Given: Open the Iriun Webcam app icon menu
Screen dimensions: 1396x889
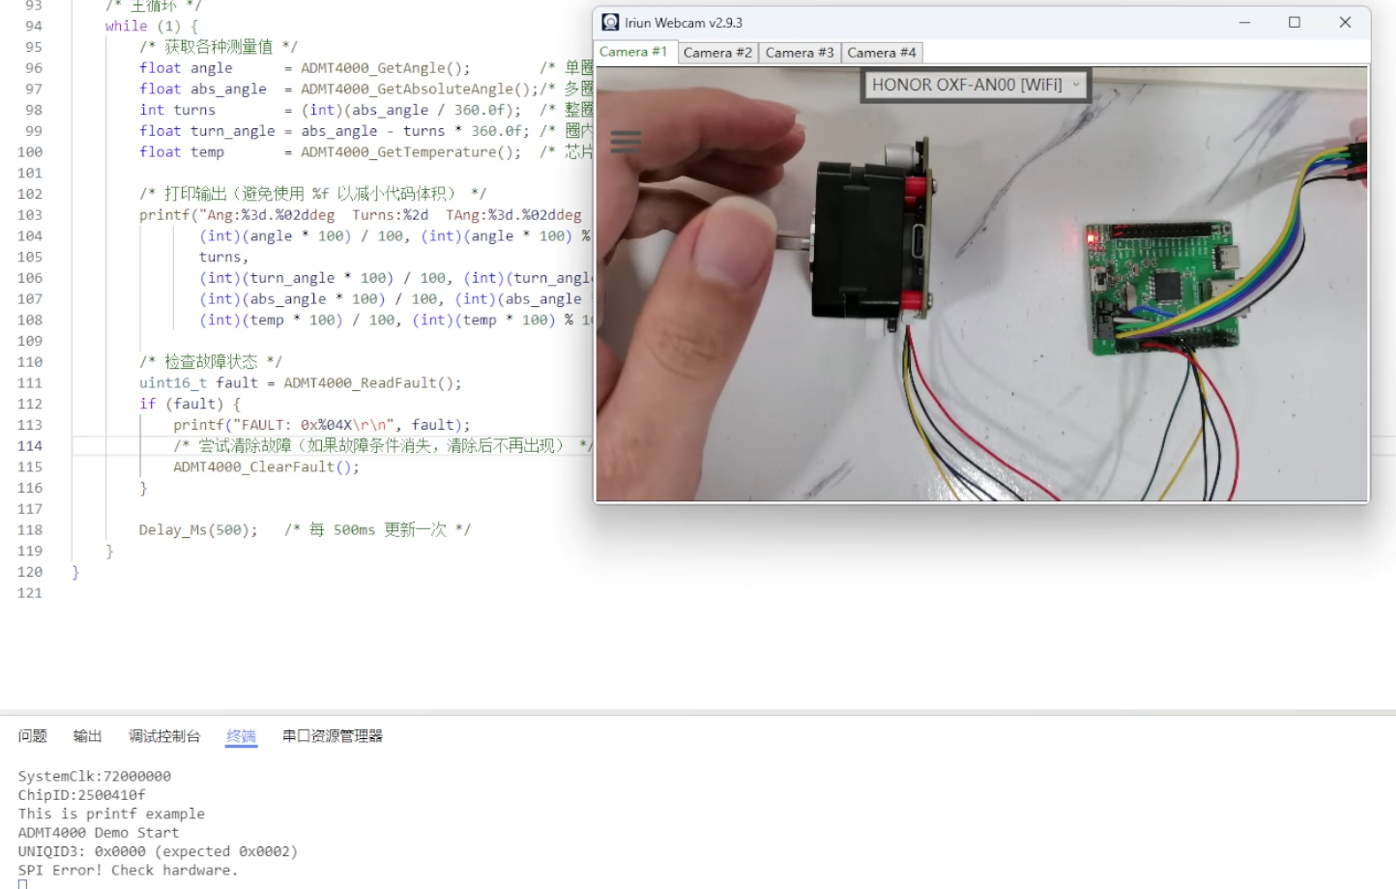Looking at the screenshot, I should [610, 22].
